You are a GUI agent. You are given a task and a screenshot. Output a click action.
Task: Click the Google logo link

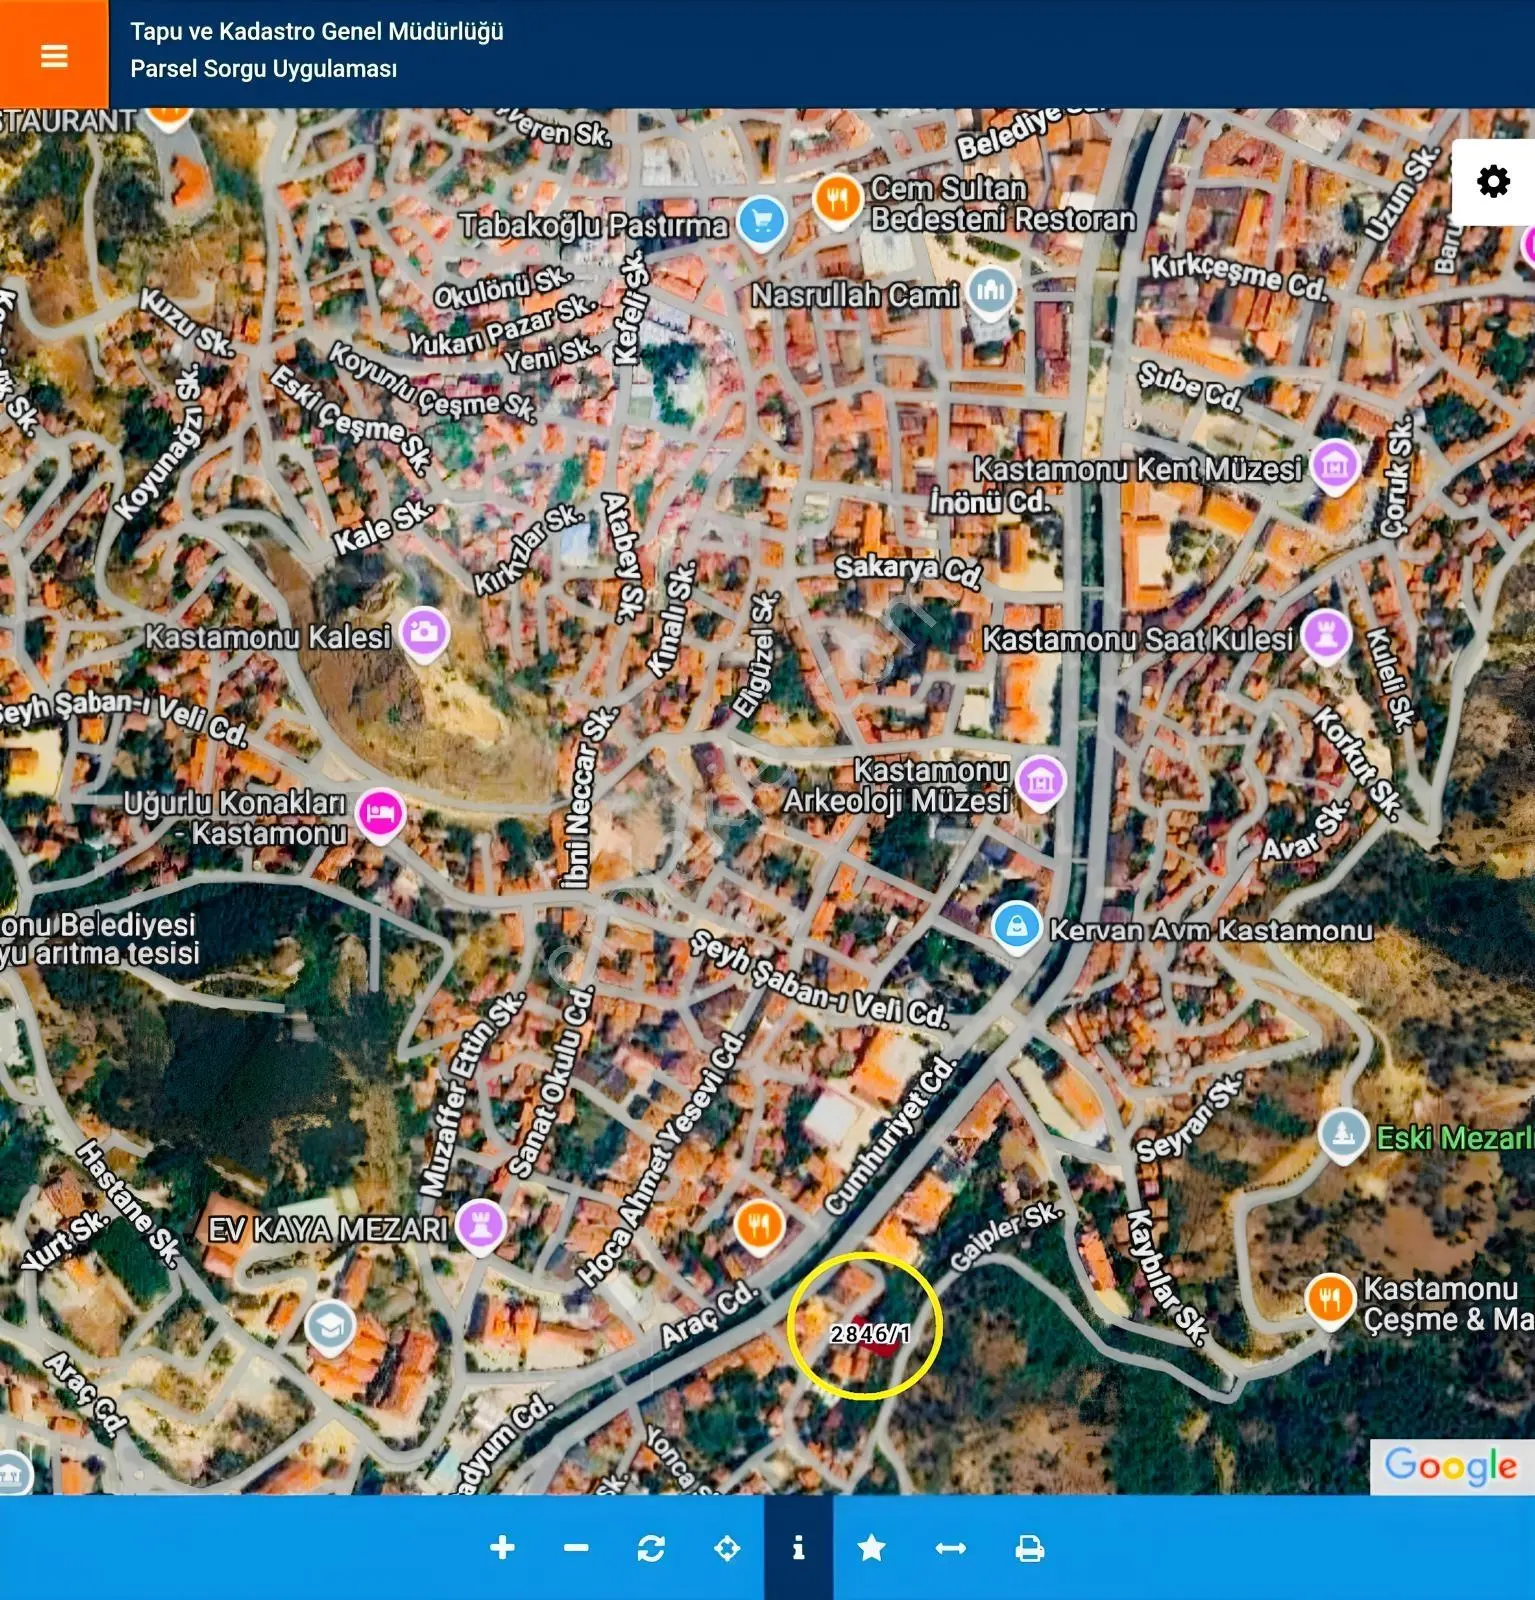pos(1451,1466)
